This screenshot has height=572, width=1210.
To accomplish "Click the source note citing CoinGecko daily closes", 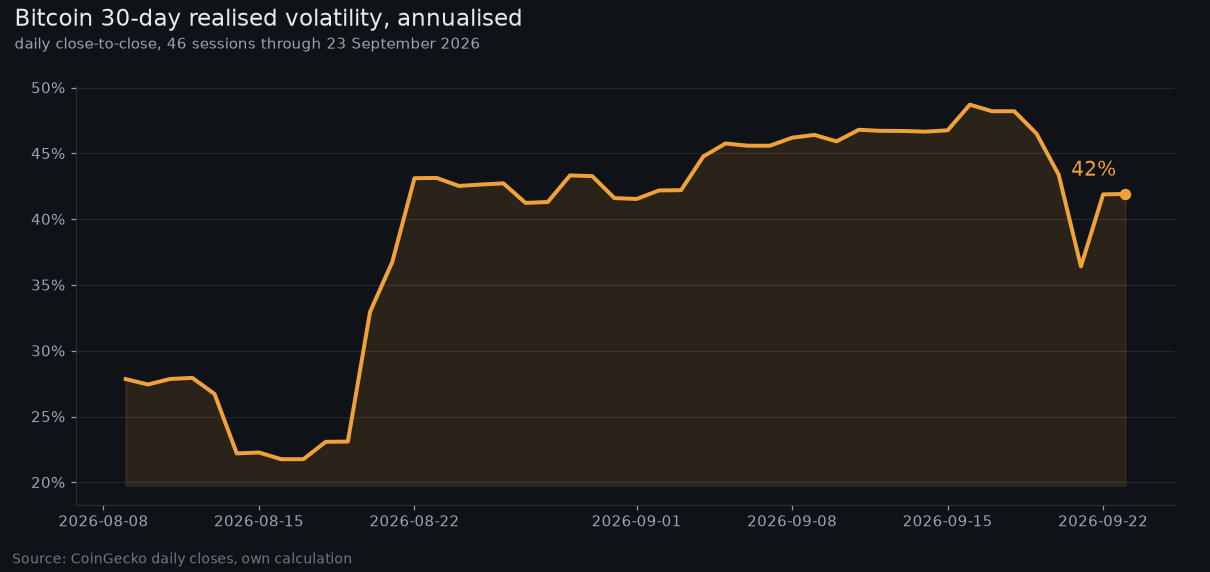I will [x=182, y=559].
